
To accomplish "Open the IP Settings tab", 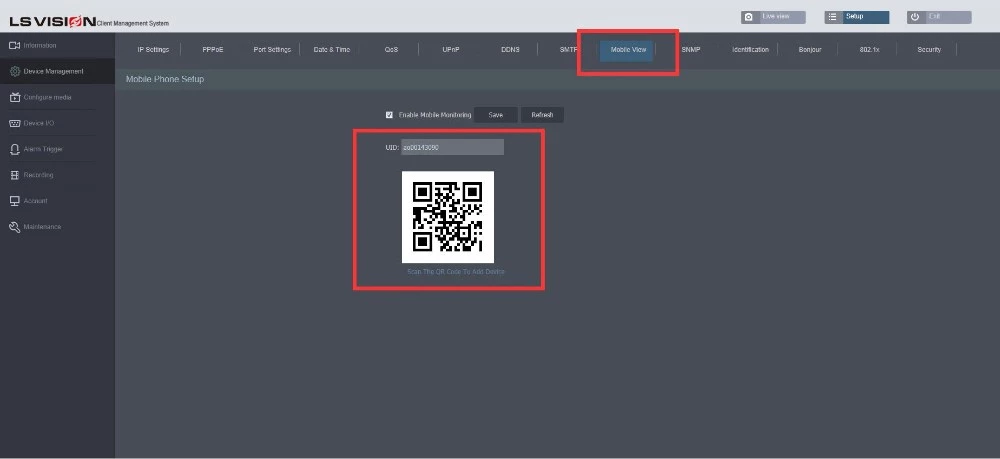I will point(153,50).
